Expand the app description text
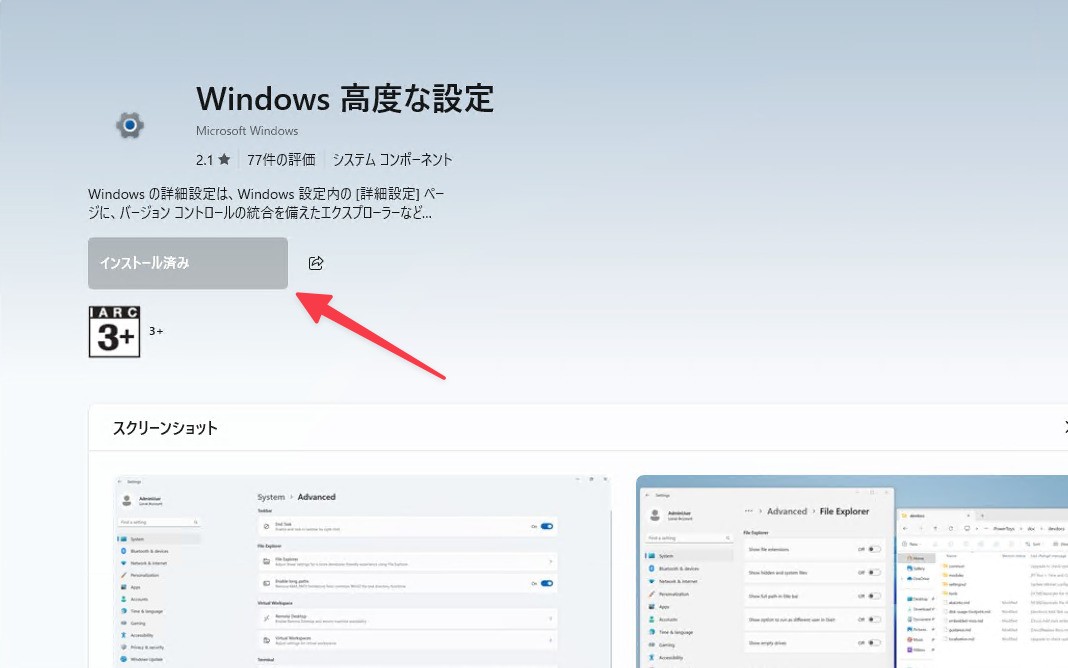The image size is (1068, 668). click(266, 204)
